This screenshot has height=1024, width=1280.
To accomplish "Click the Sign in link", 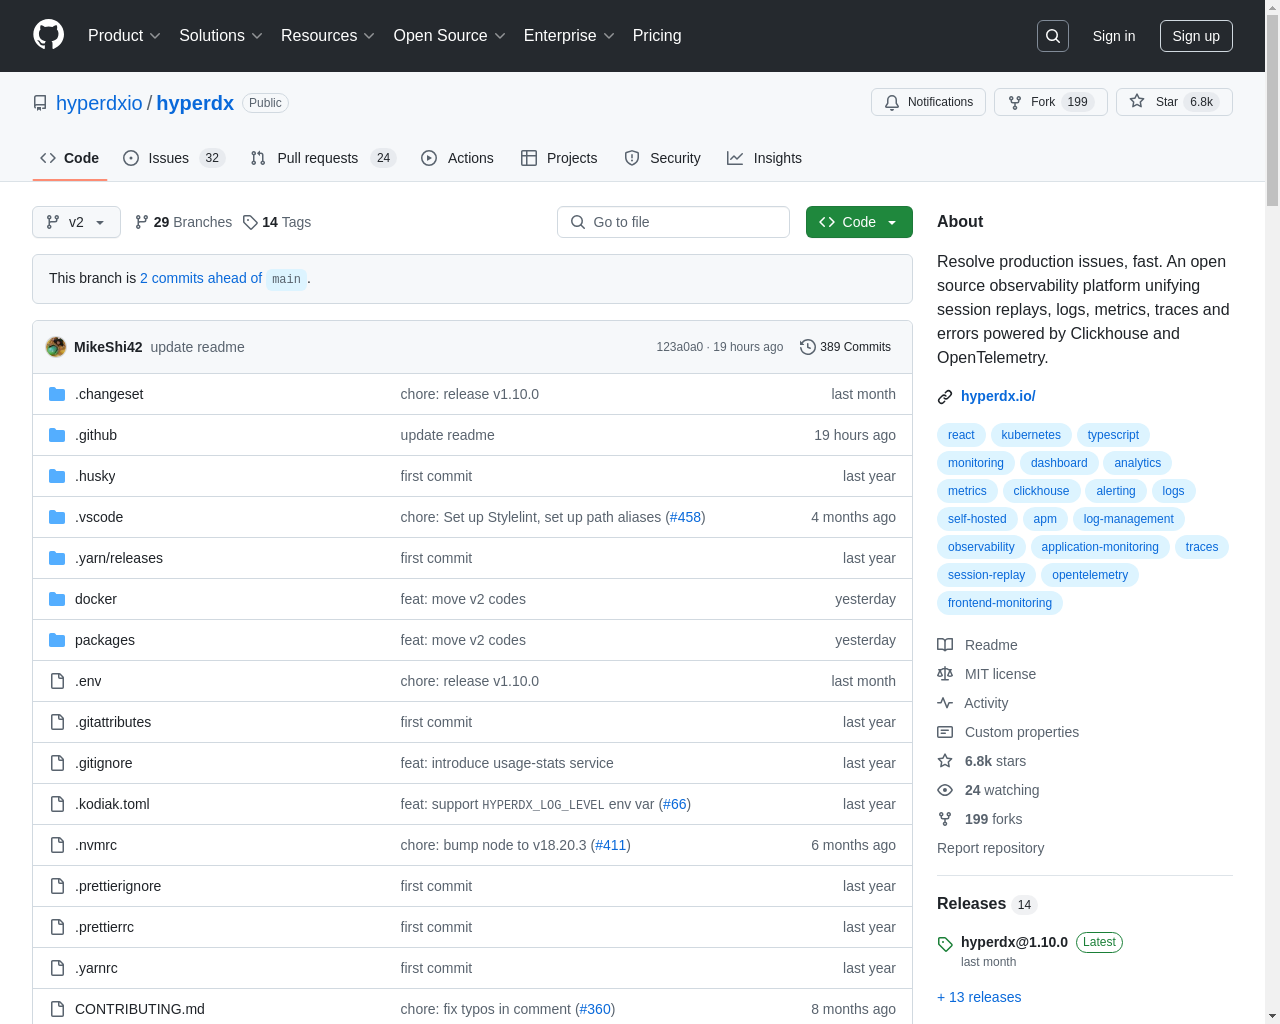I will (x=1114, y=36).
